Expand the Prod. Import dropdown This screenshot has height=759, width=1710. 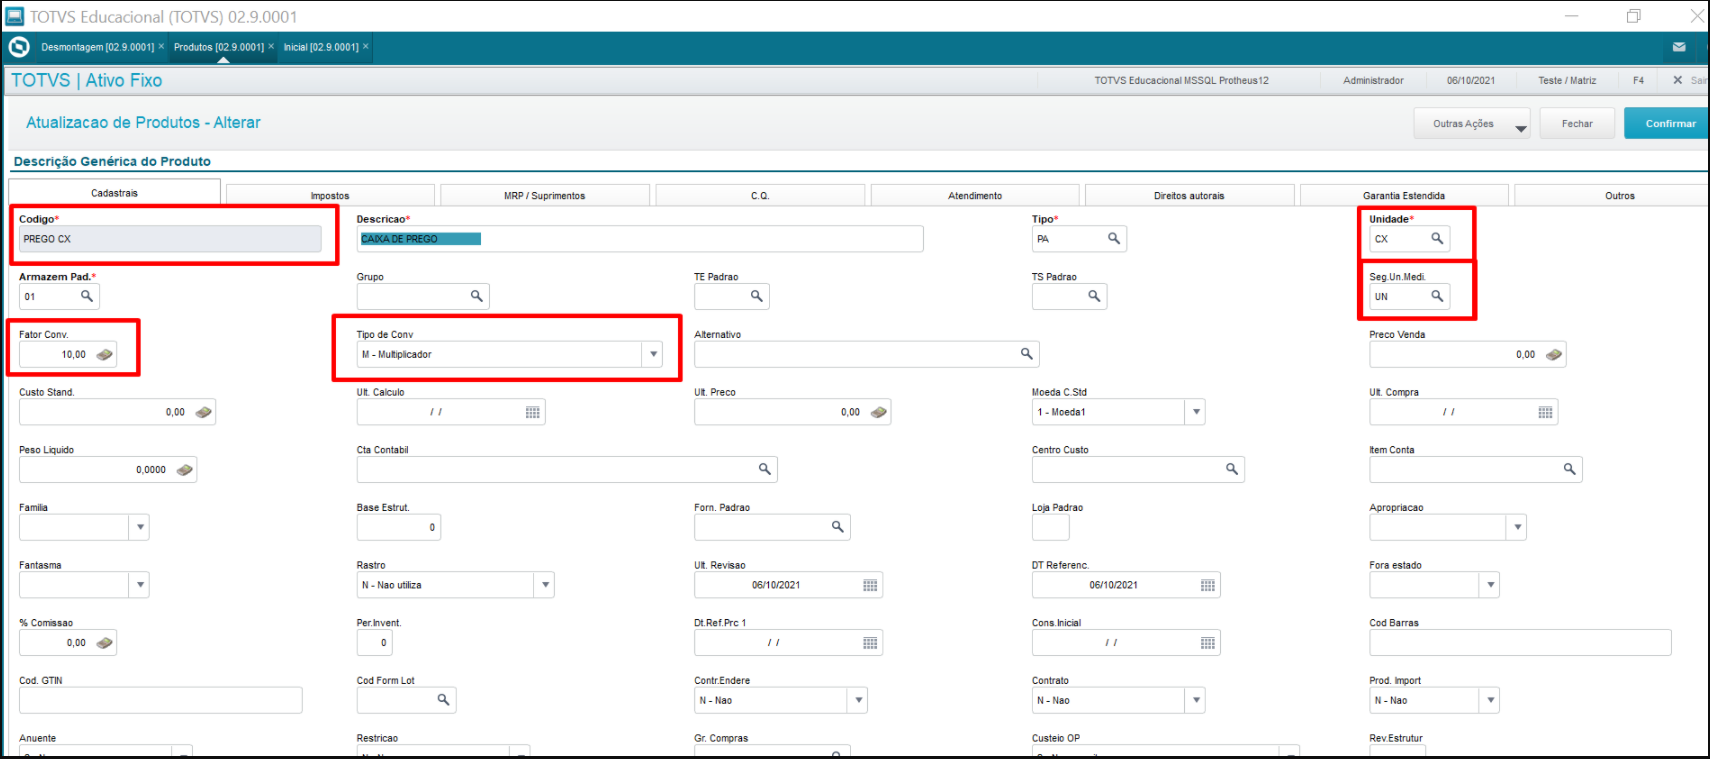(x=1490, y=700)
